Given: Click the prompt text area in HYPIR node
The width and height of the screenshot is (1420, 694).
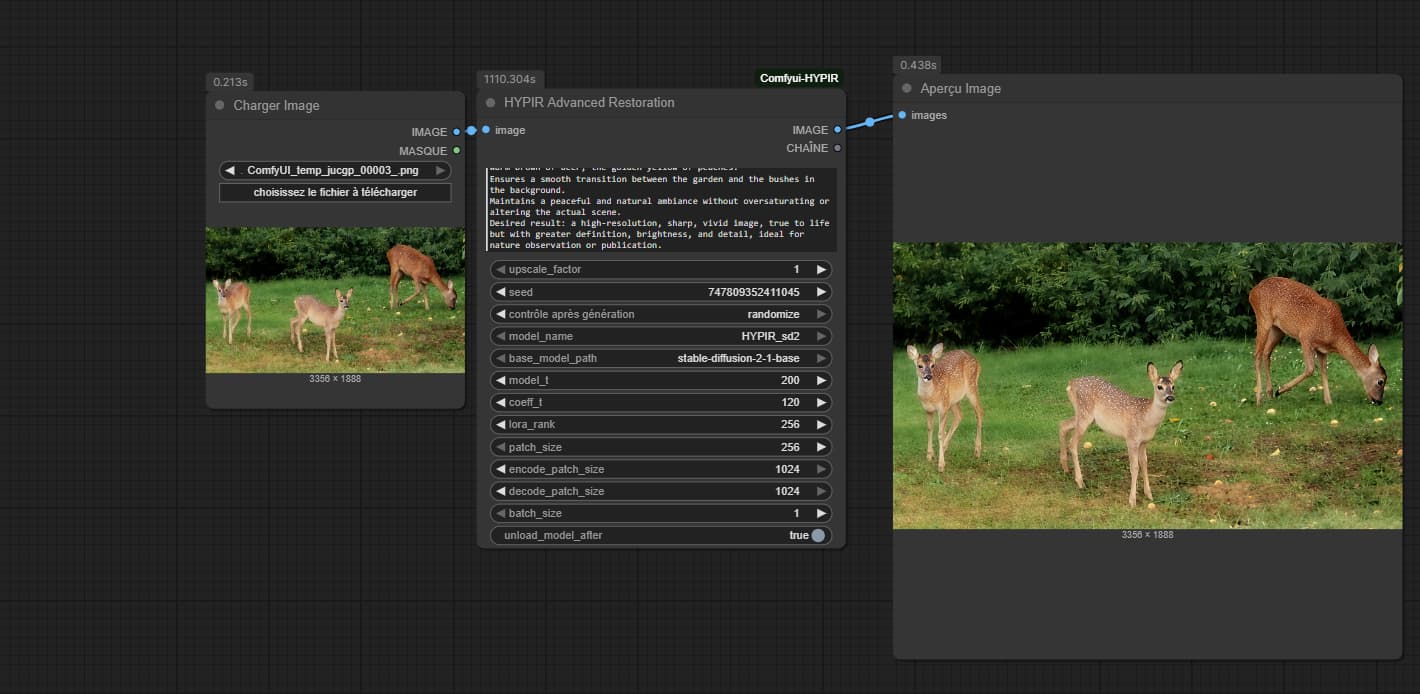Looking at the screenshot, I should point(661,210).
